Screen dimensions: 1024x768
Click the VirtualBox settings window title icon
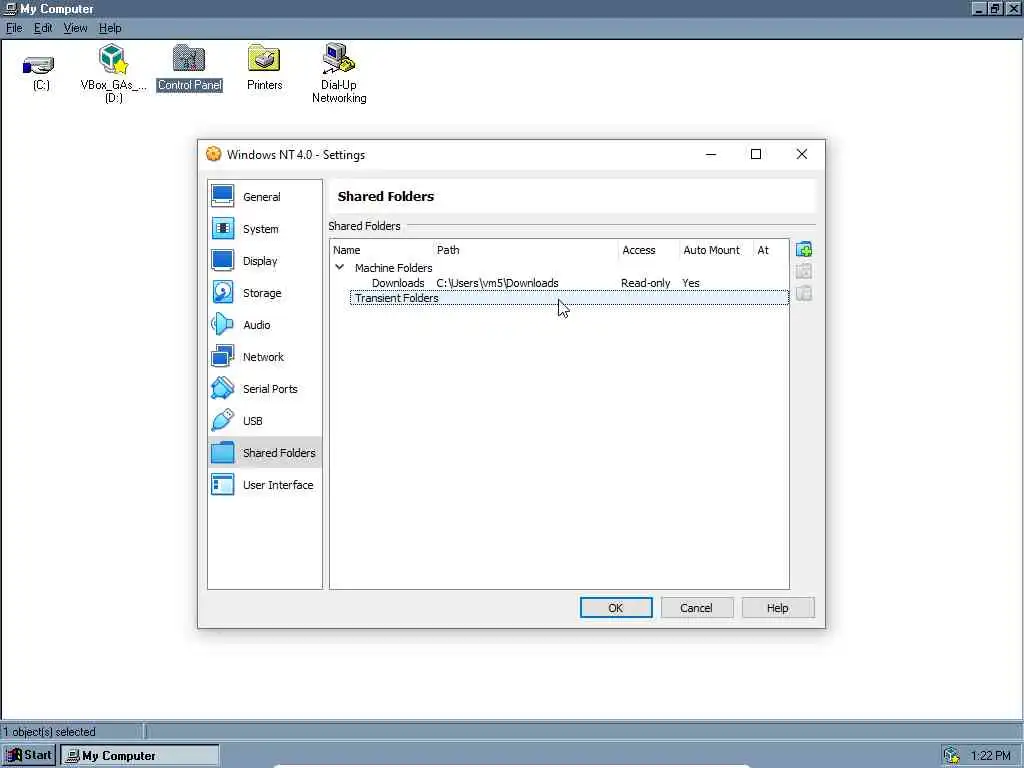(x=214, y=154)
